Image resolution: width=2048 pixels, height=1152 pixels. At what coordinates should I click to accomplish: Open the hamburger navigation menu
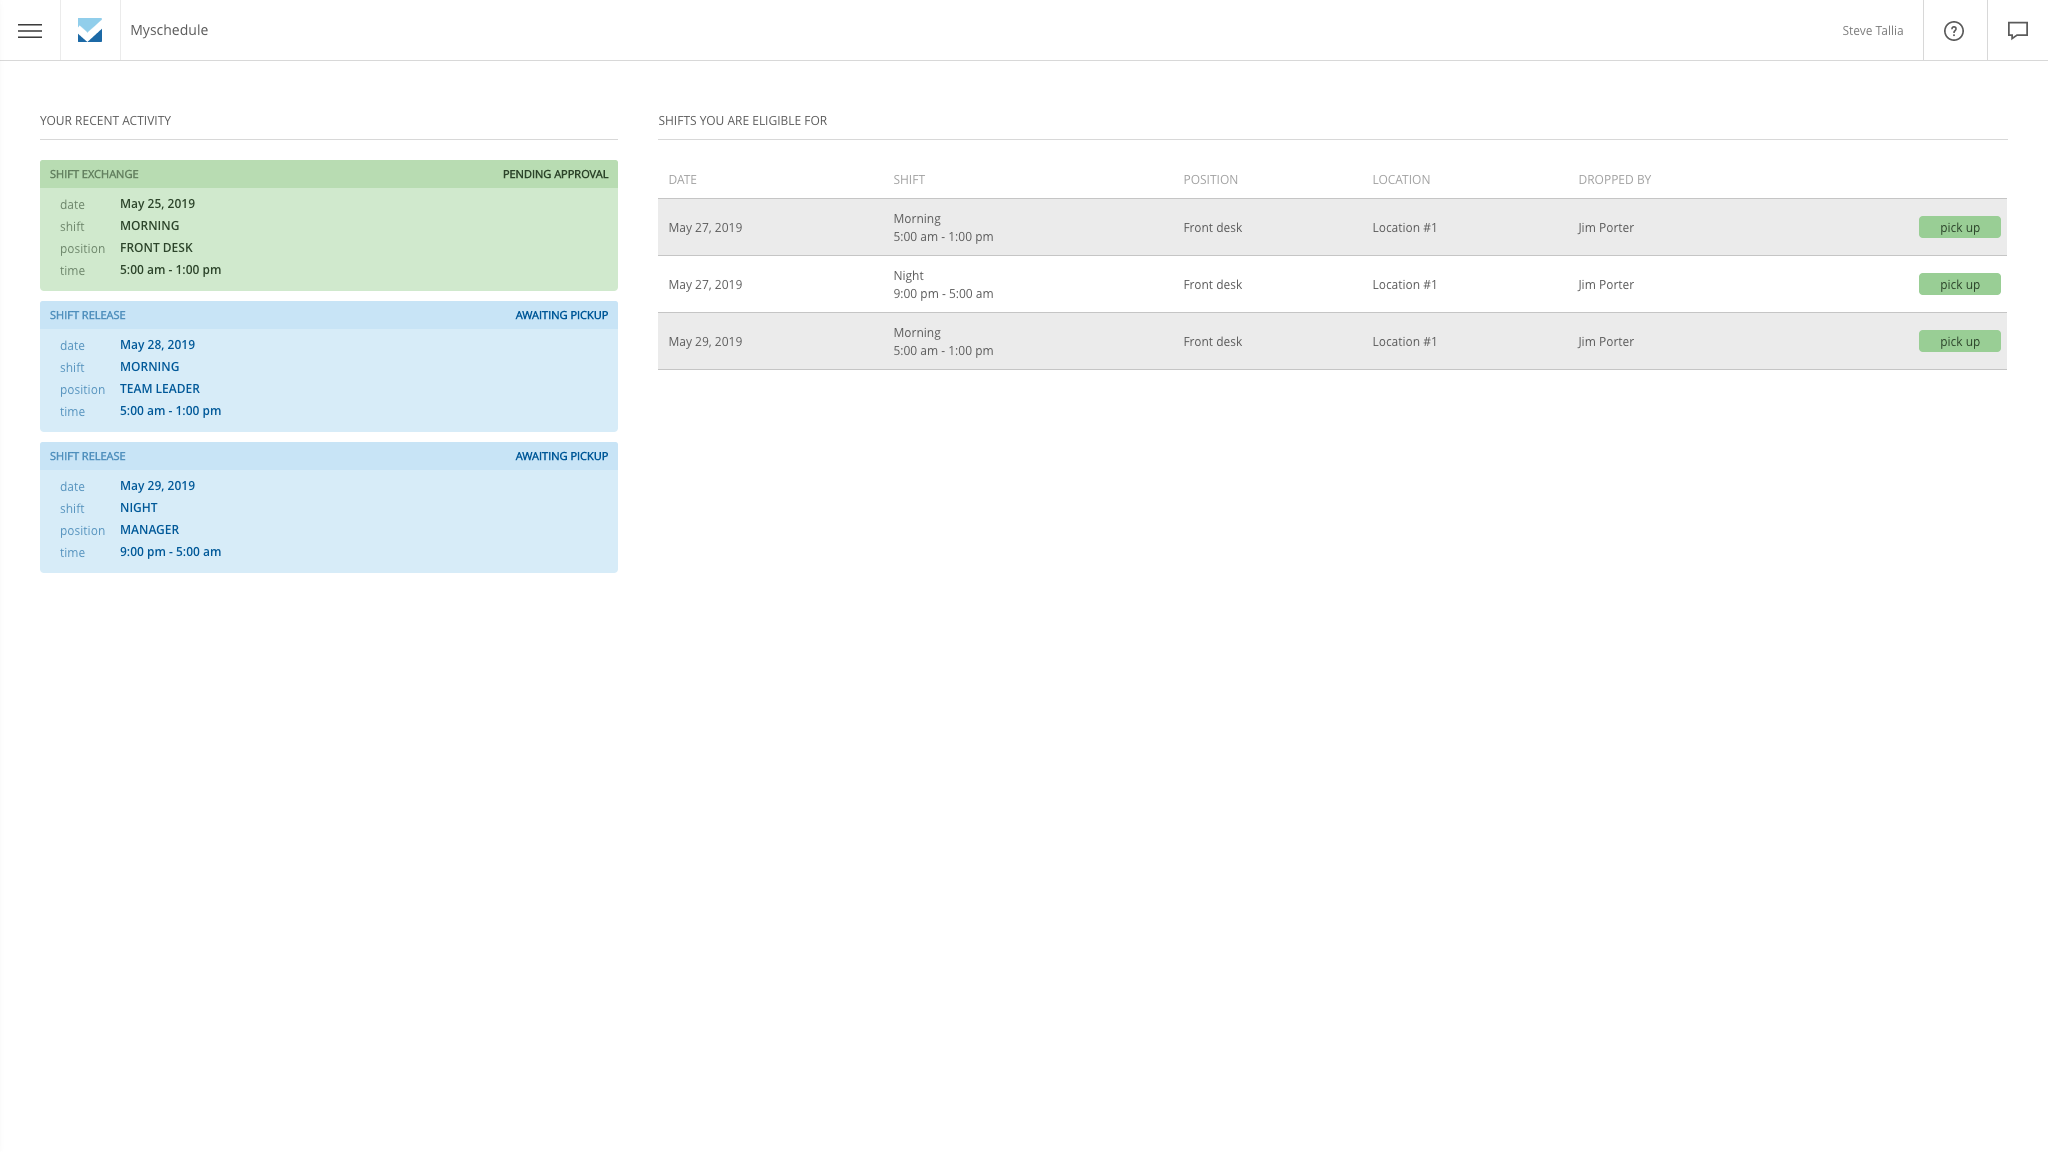coord(30,30)
